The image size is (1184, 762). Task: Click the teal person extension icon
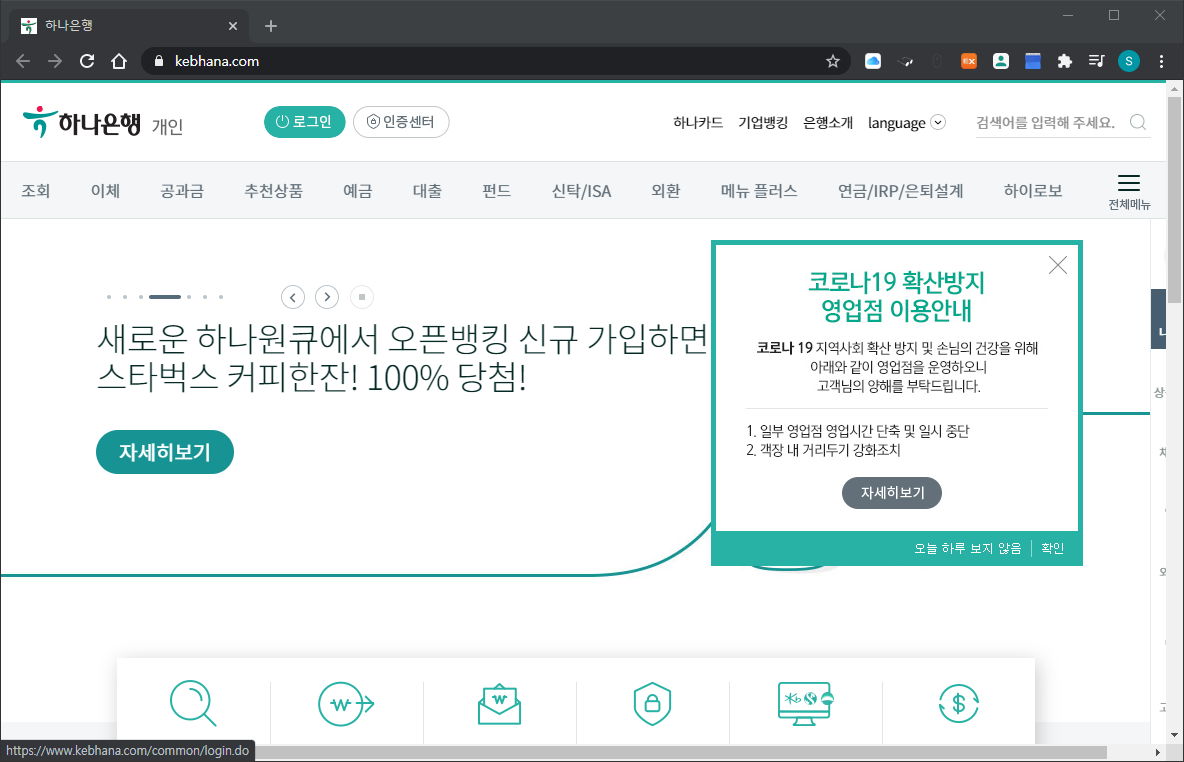pyautogui.click(x=1001, y=61)
